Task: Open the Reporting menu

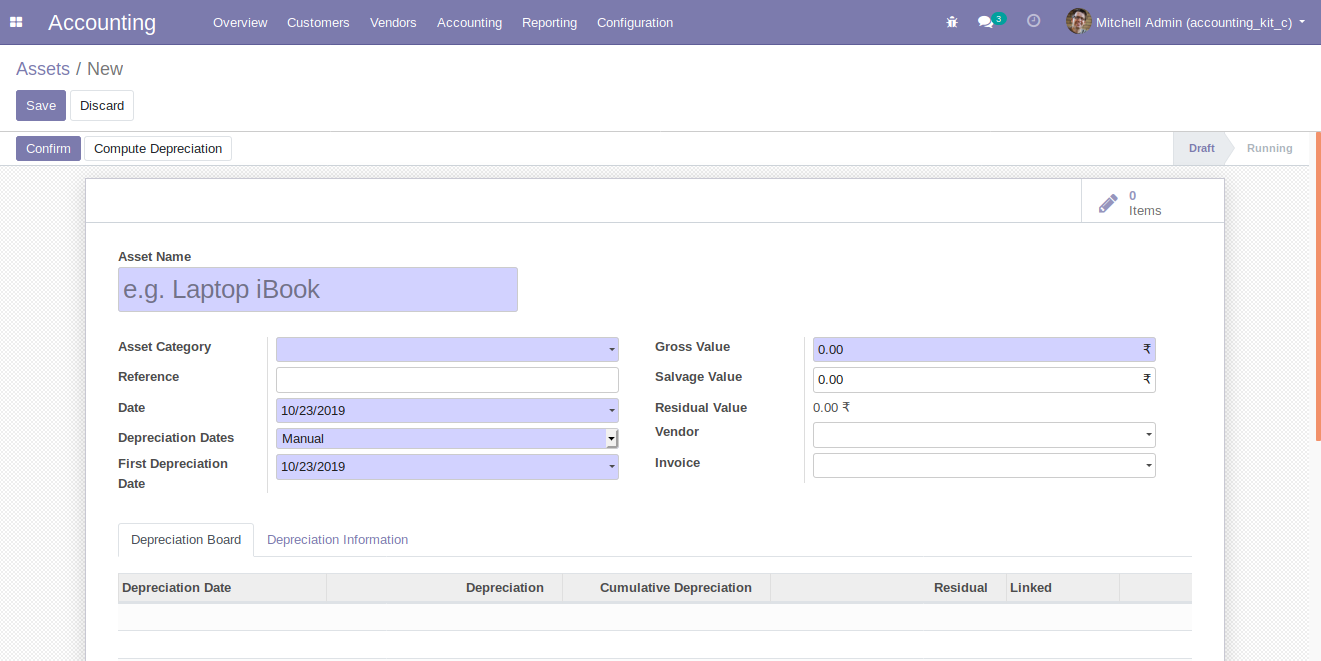Action: pyautogui.click(x=549, y=22)
